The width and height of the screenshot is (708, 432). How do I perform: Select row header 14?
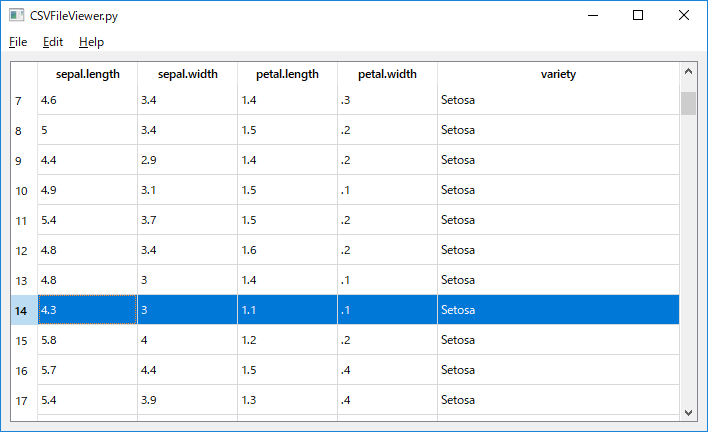24,310
